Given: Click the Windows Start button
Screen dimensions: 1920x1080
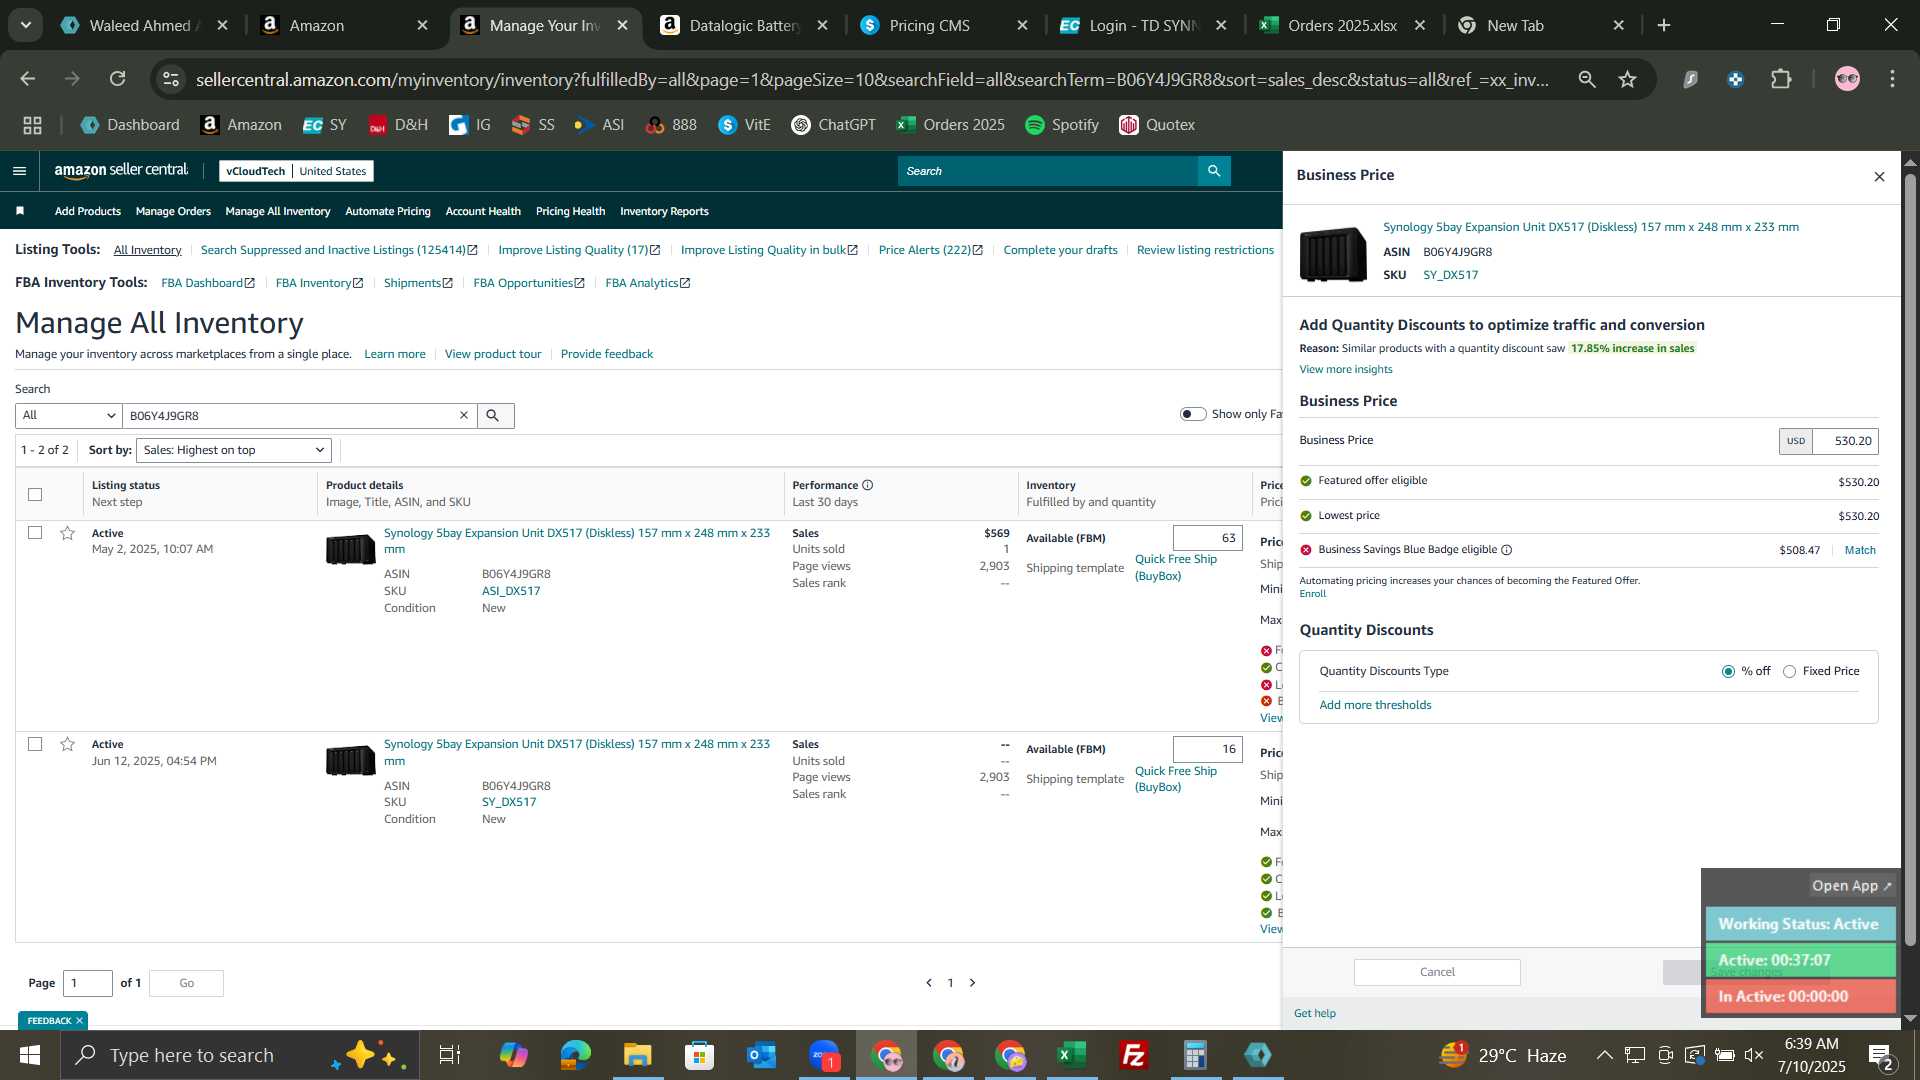Looking at the screenshot, I should coord(30,1055).
